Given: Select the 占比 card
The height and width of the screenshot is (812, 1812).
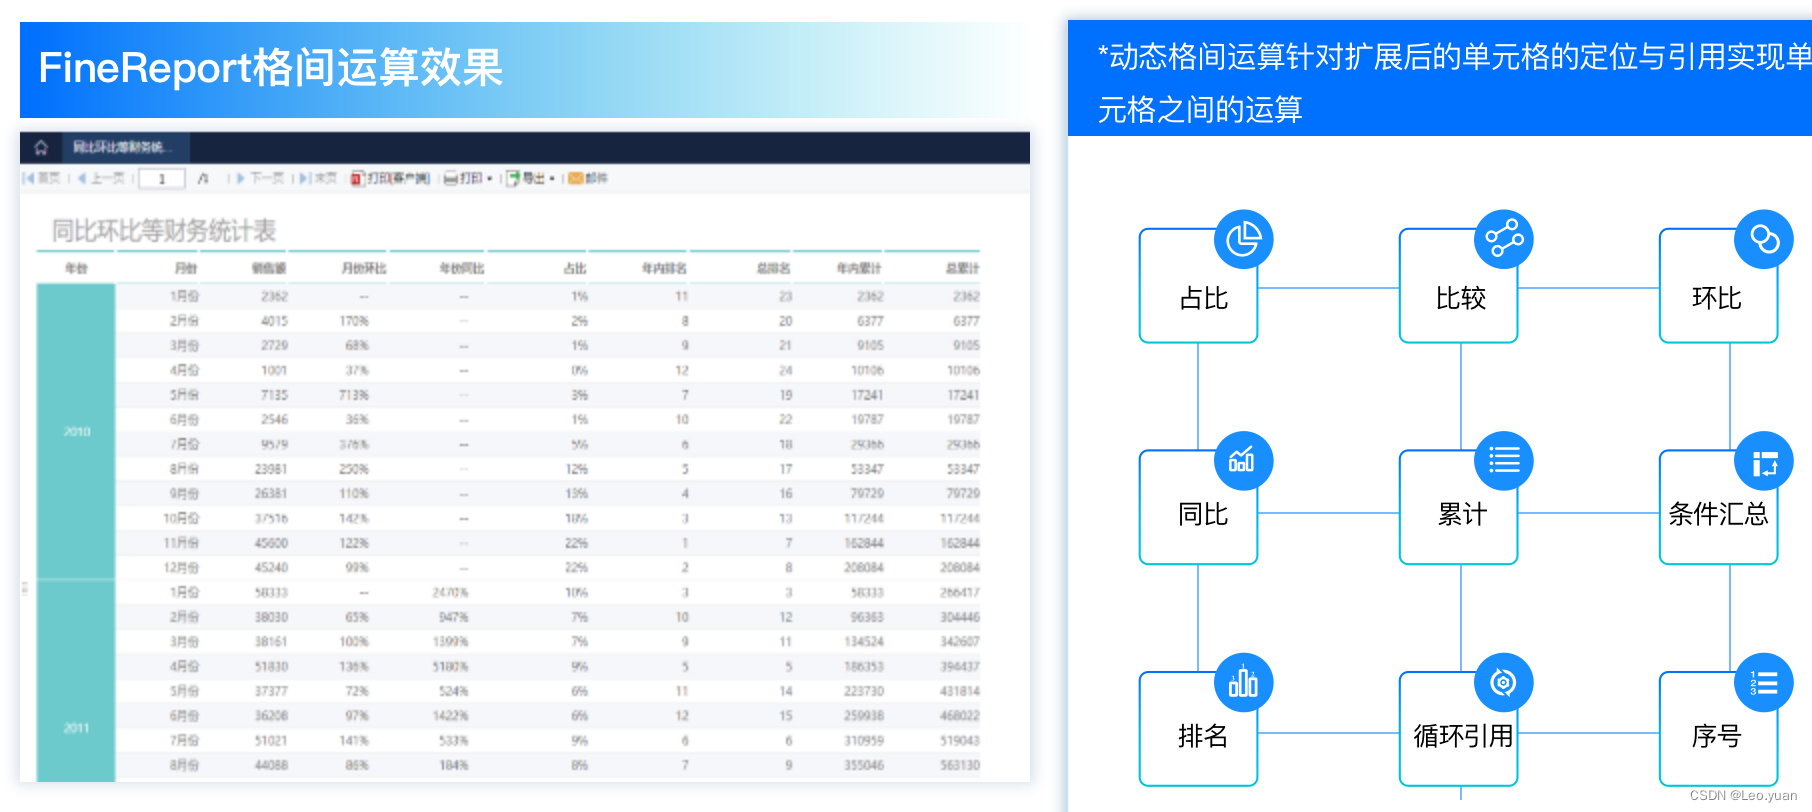Looking at the screenshot, I should point(1198,287).
